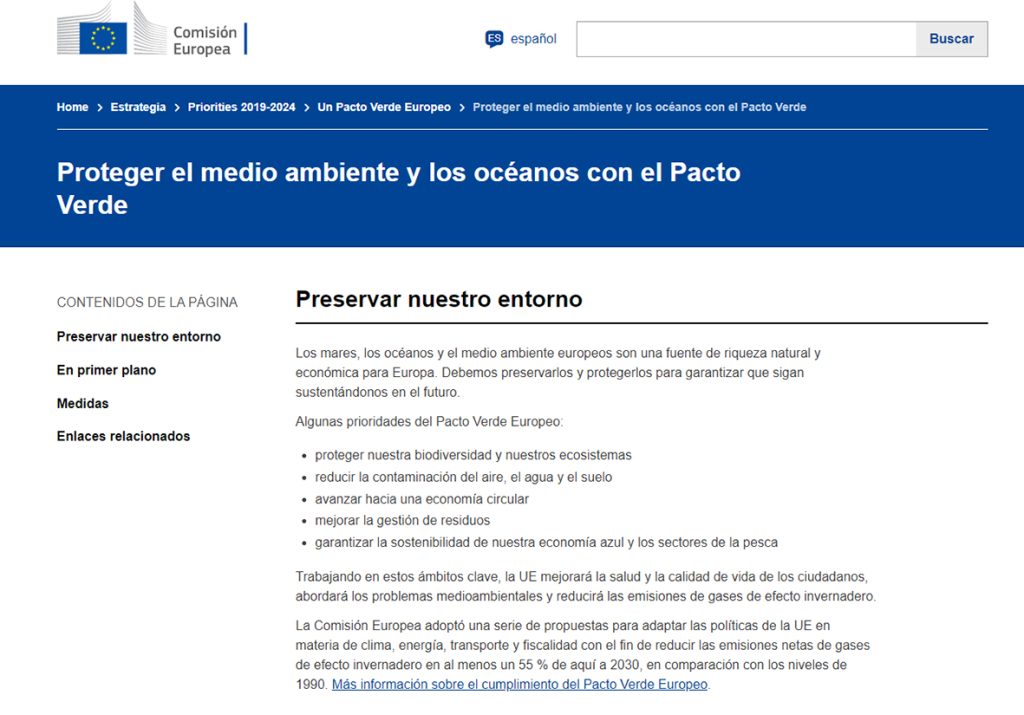1024x715 pixels.
Task: Go to Home in breadcrumb
Action: coord(72,107)
